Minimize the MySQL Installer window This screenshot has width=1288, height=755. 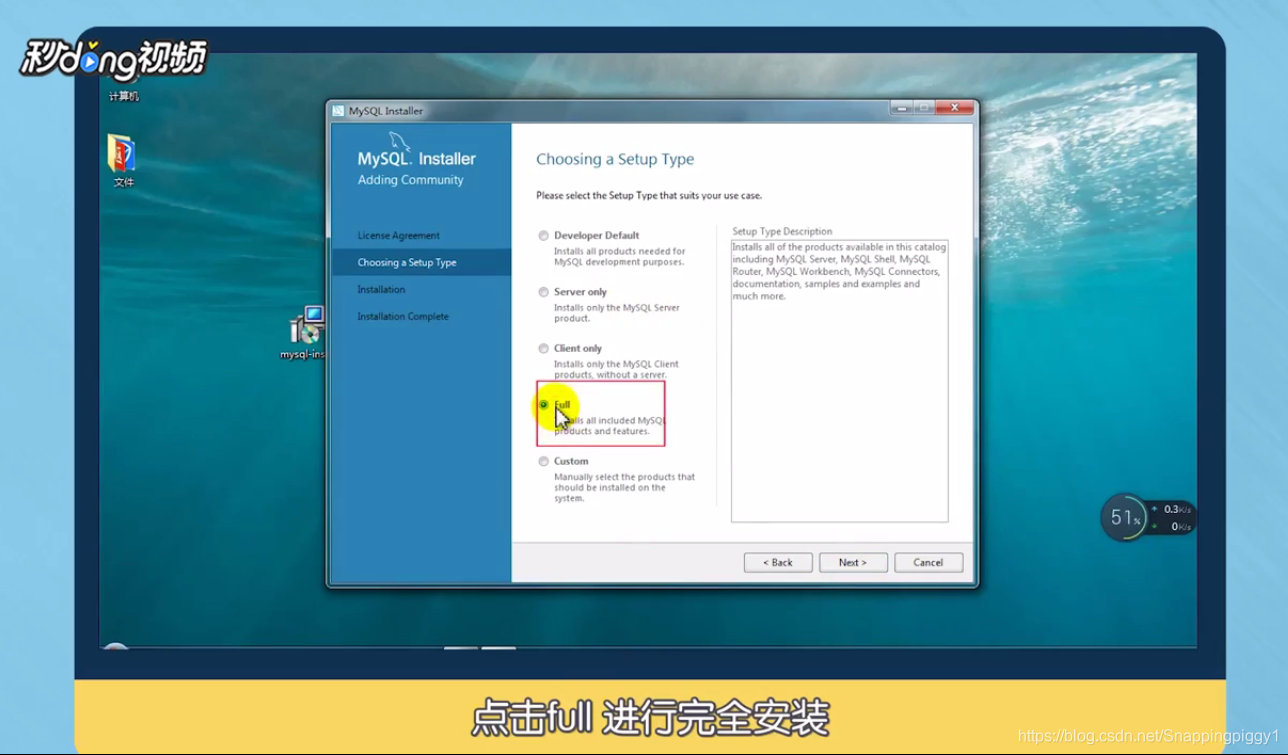click(902, 108)
